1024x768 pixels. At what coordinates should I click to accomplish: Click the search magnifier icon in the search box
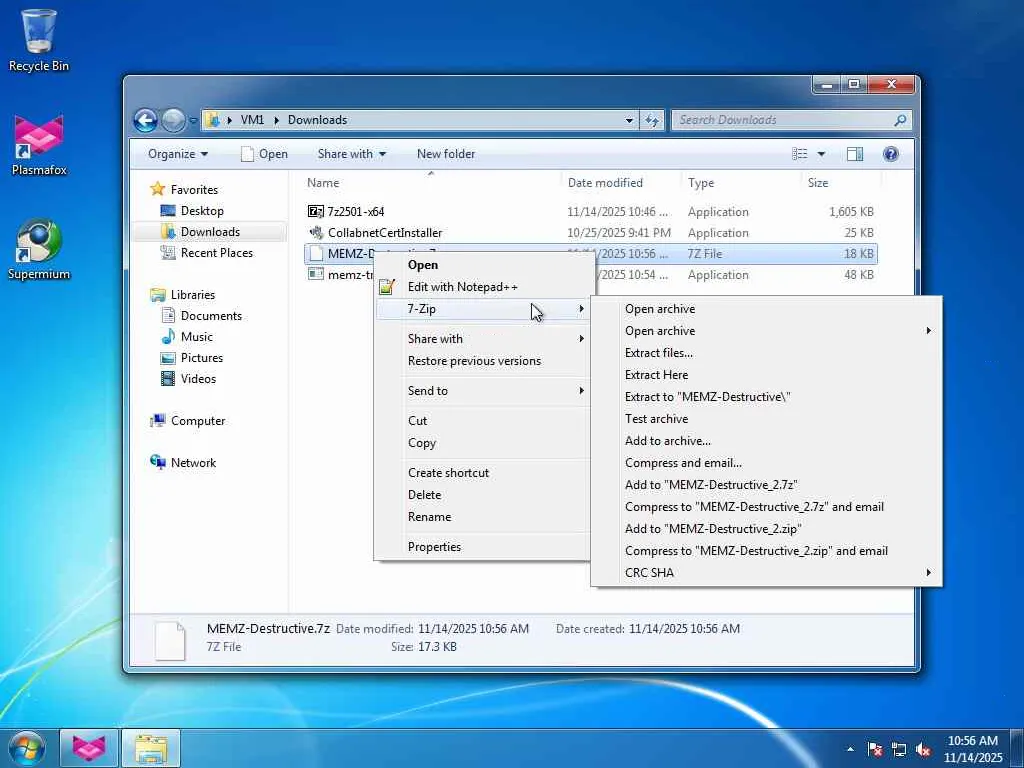pos(900,120)
